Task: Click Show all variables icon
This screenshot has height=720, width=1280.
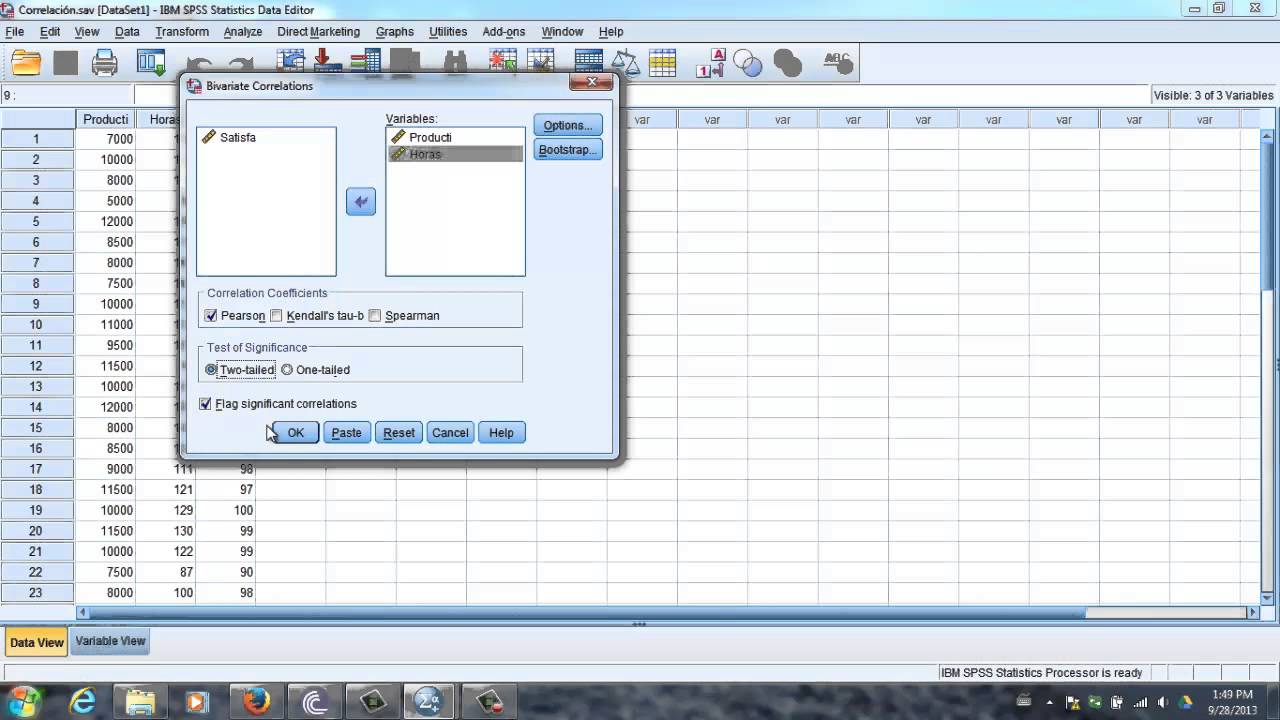Action: (788, 63)
